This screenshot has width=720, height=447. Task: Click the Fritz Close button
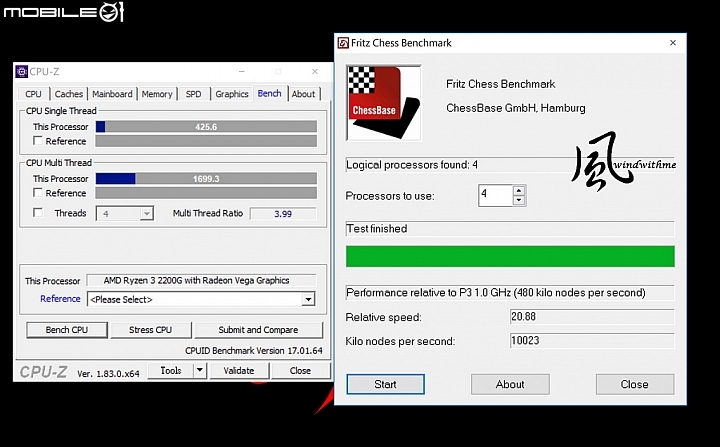(635, 384)
